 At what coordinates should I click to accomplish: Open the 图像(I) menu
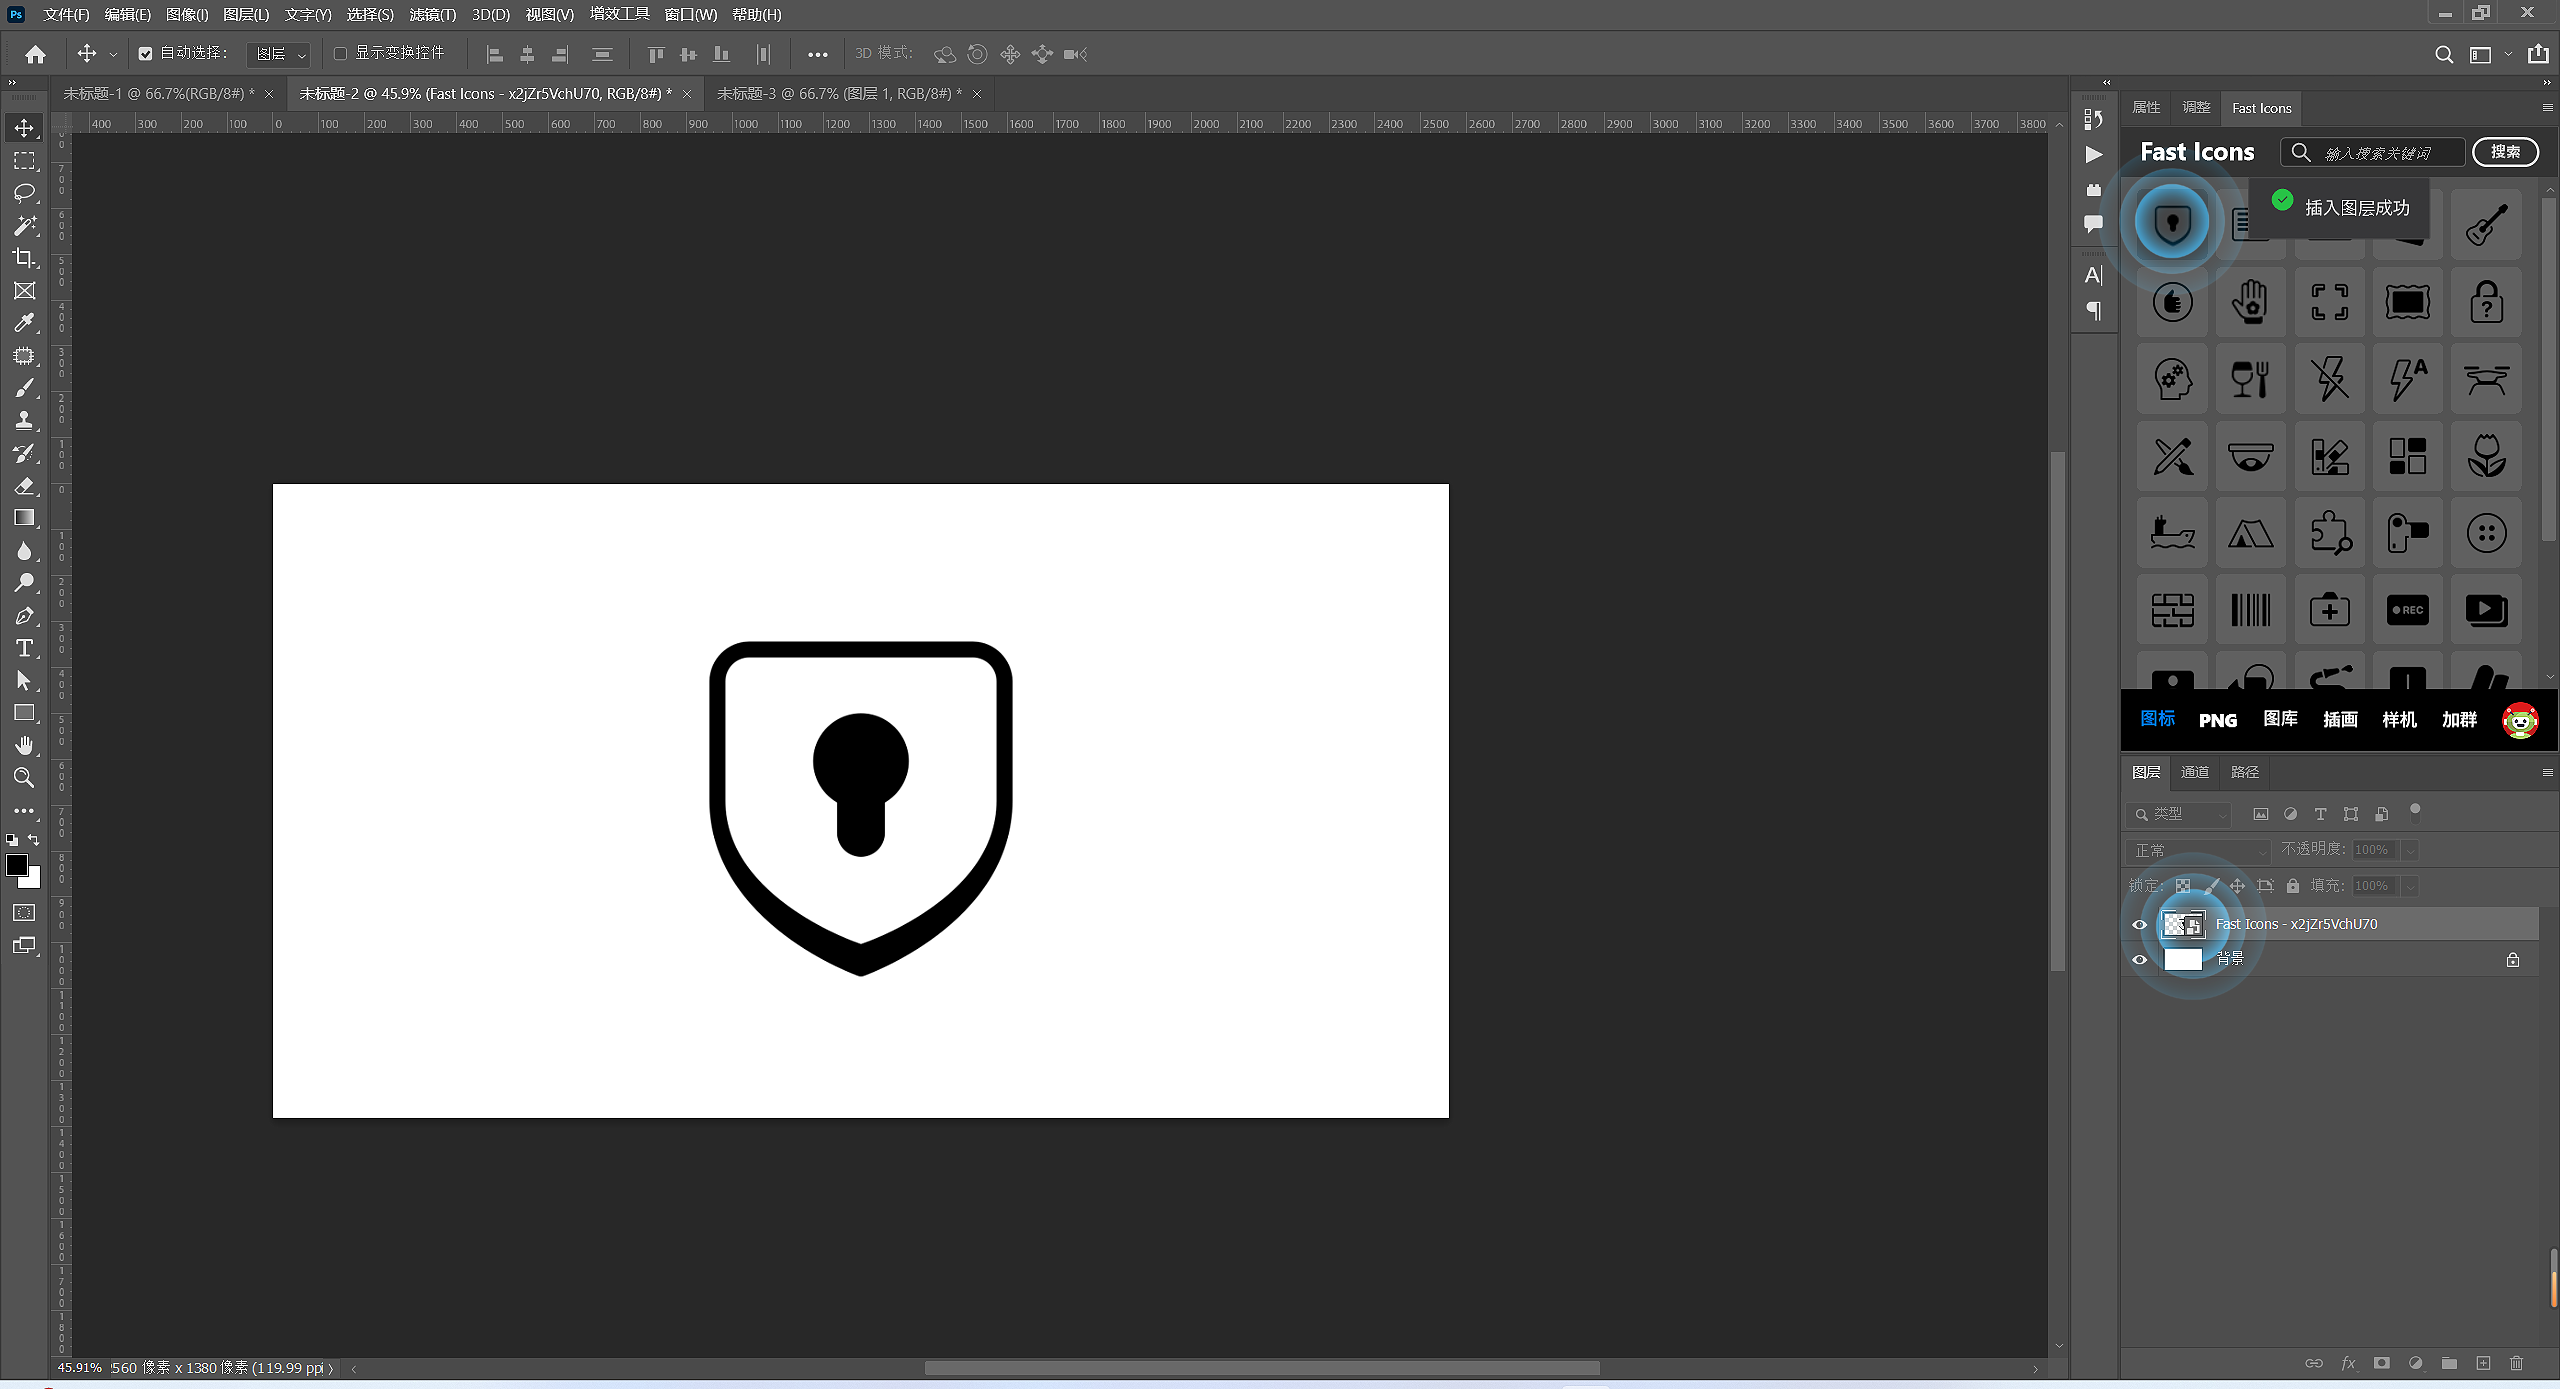pyautogui.click(x=187, y=14)
